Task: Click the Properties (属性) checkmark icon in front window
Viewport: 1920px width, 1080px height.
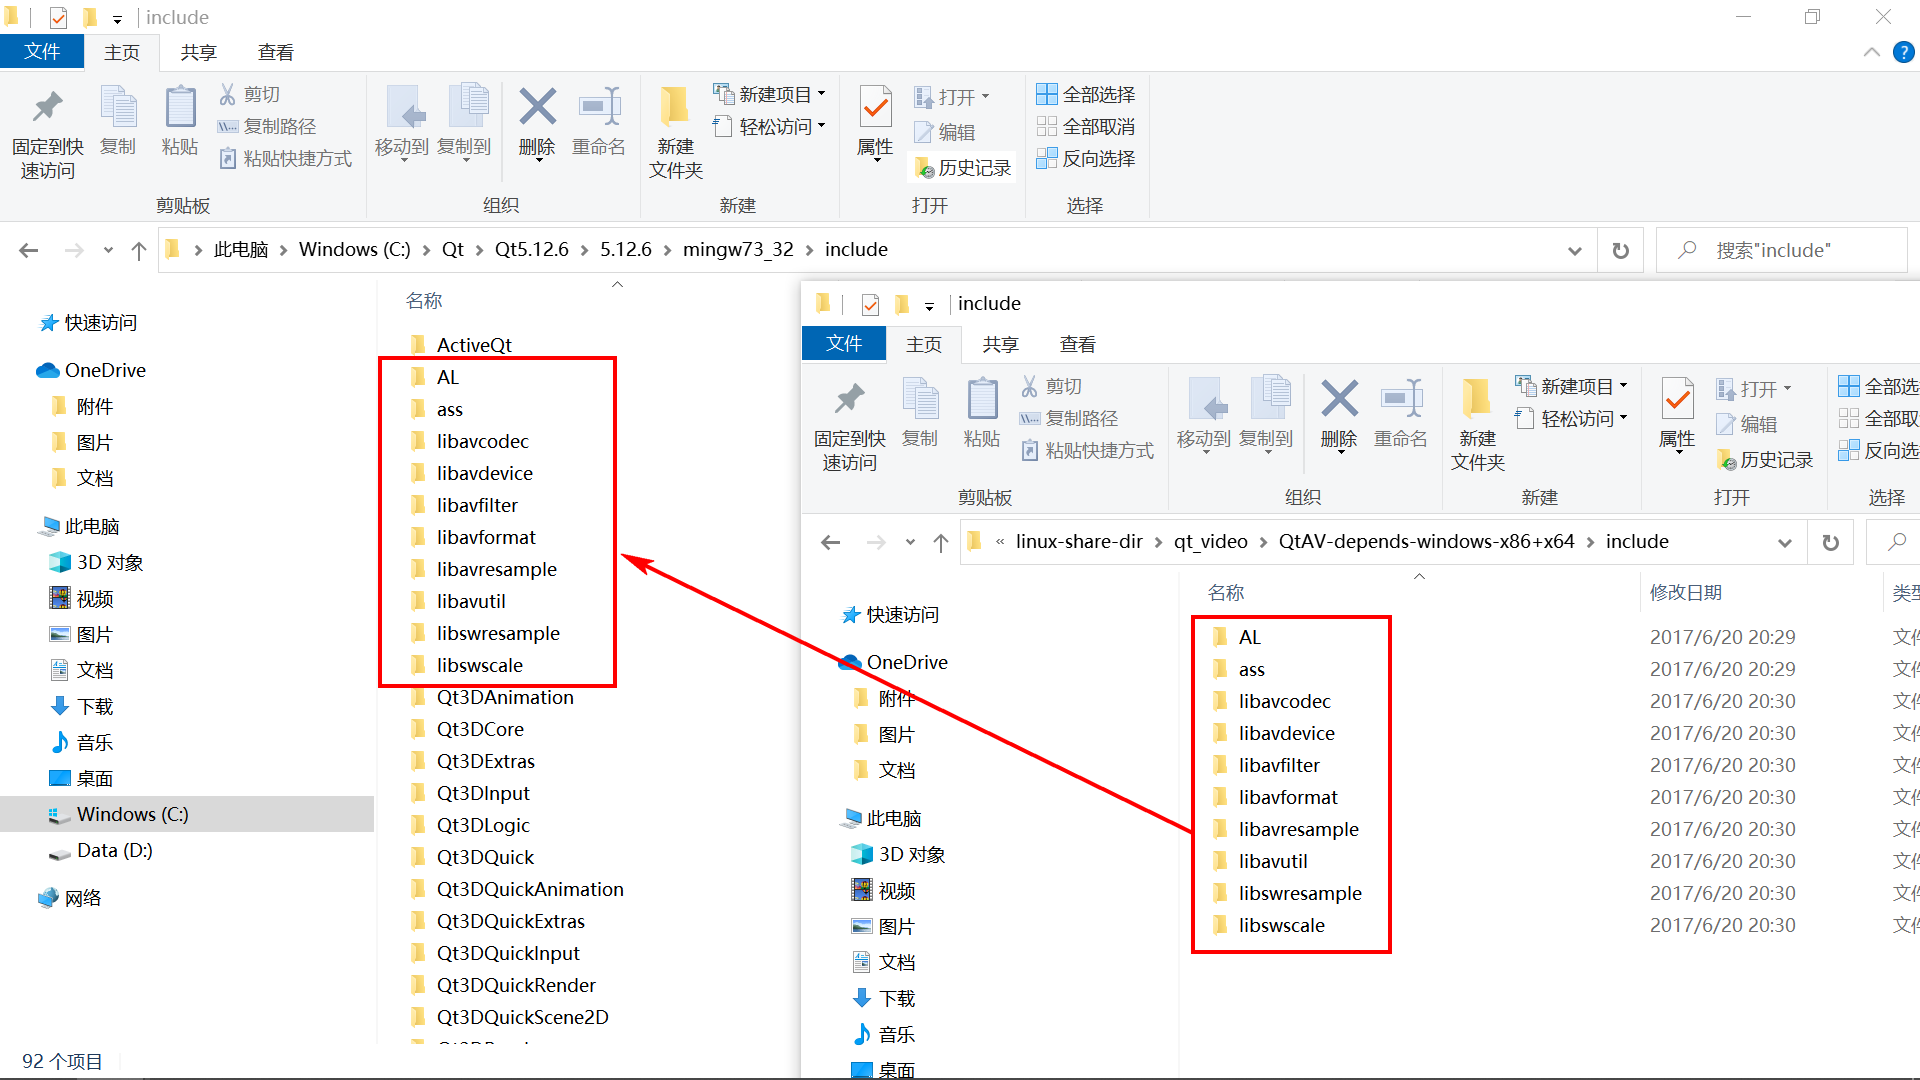Action: tap(1677, 400)
